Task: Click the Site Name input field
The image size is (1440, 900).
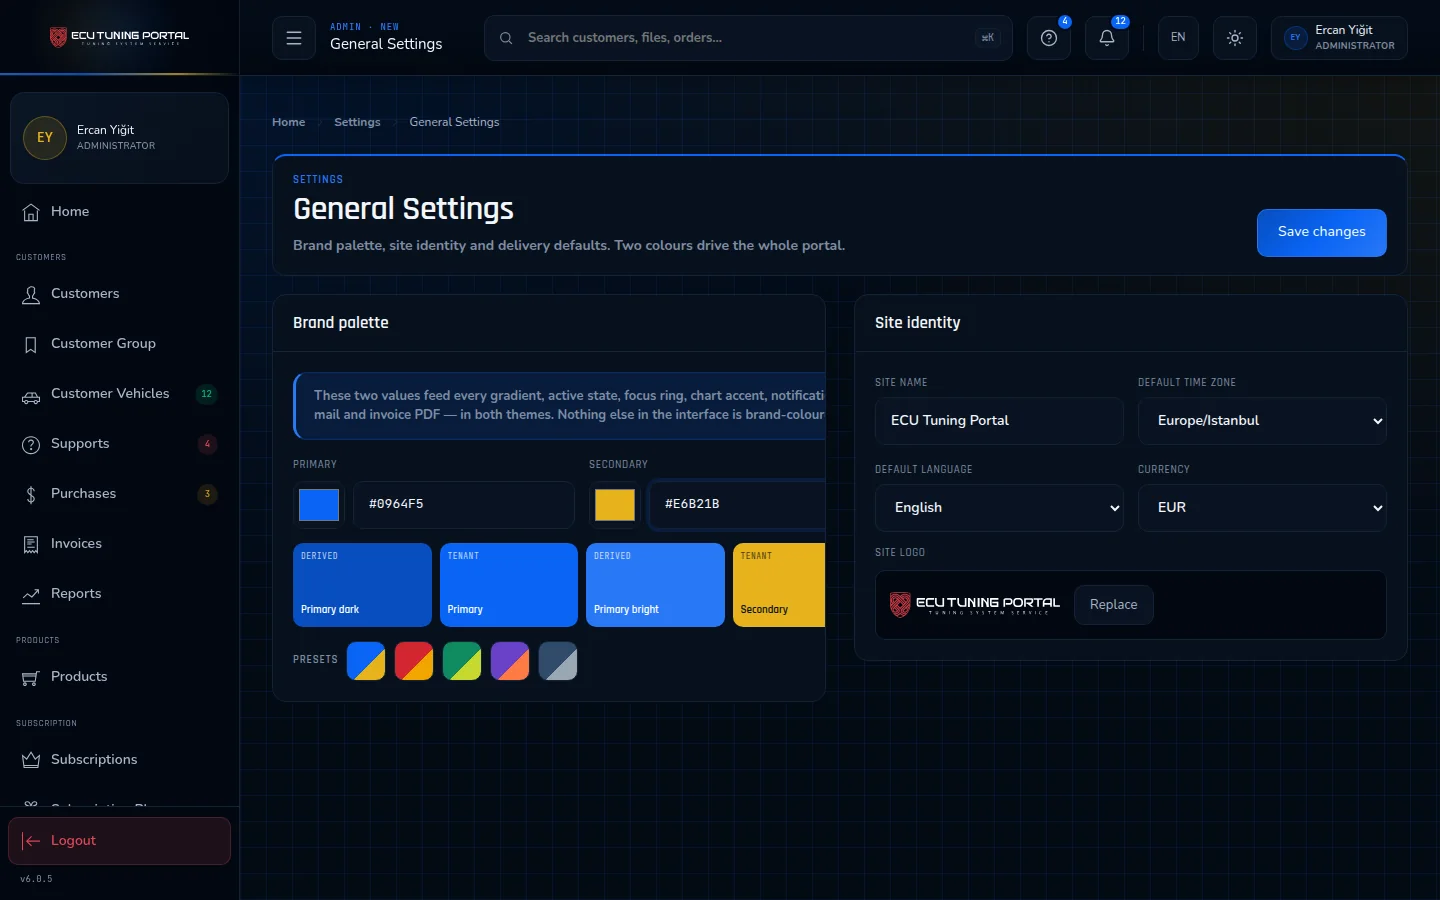Action: tap(999, 421)
